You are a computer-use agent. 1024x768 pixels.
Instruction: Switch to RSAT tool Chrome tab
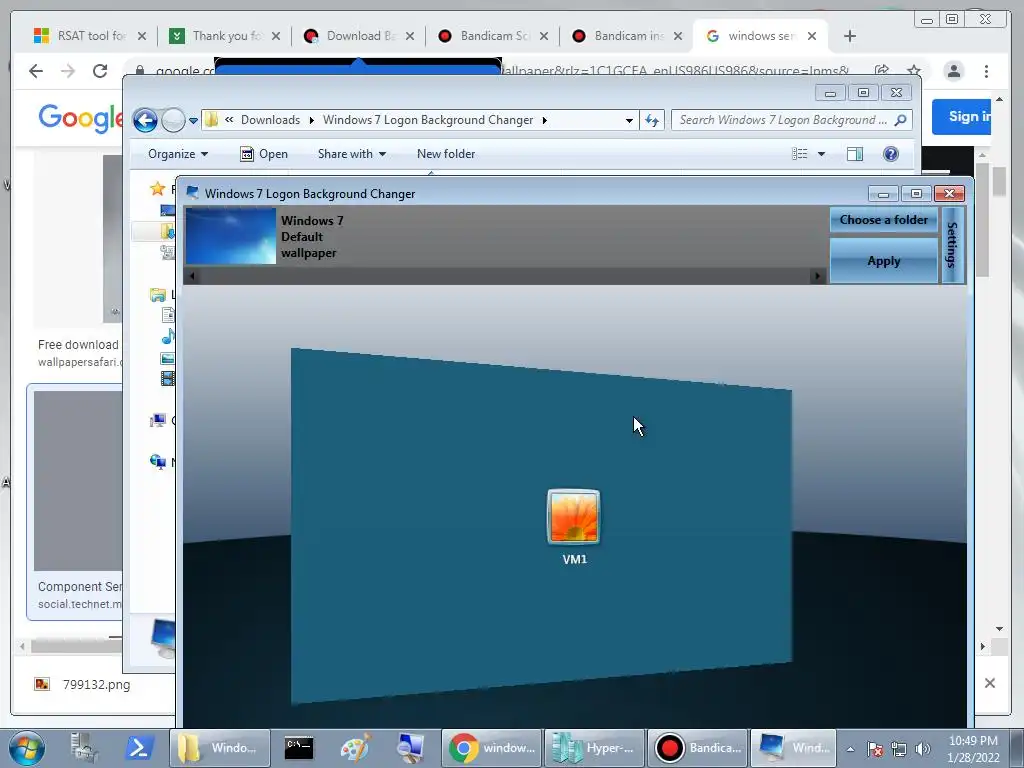(x=90, y=36)
